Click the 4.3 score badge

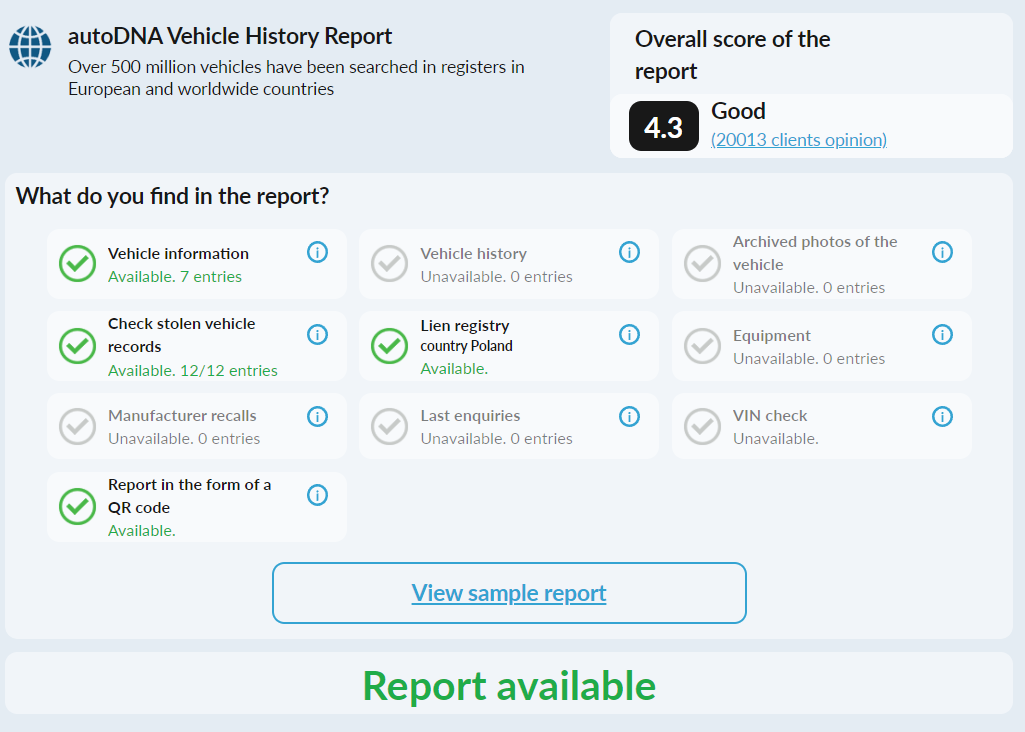pos(664,126)
